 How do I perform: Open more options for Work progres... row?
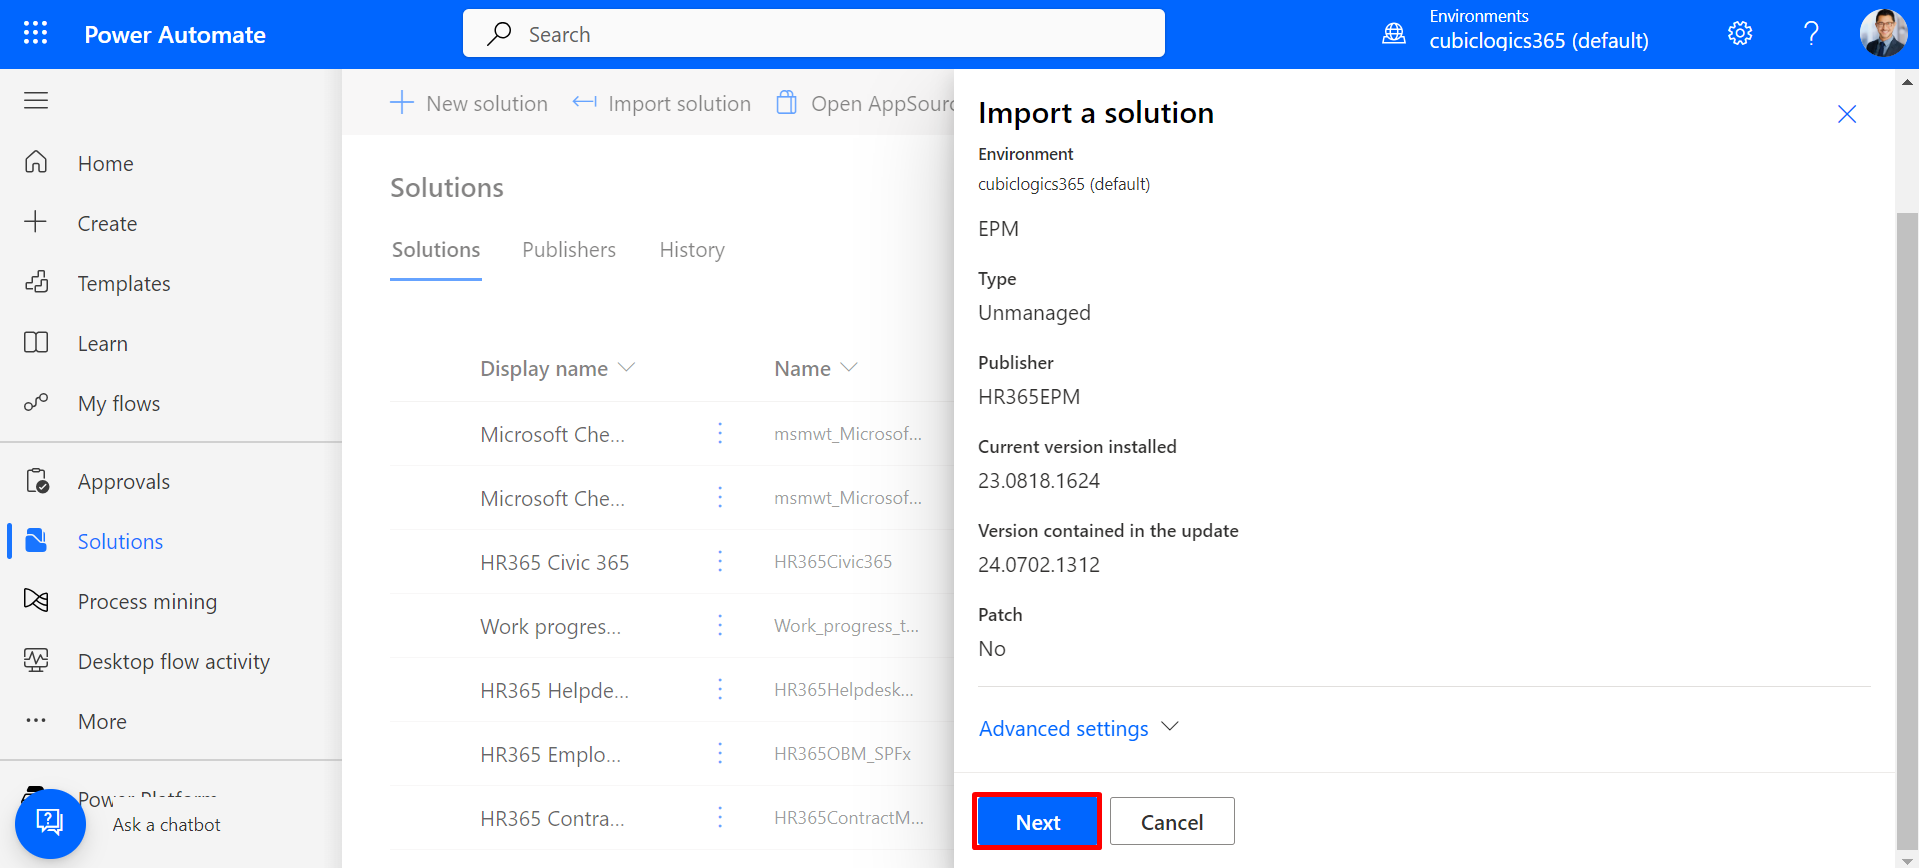(720, 625)
